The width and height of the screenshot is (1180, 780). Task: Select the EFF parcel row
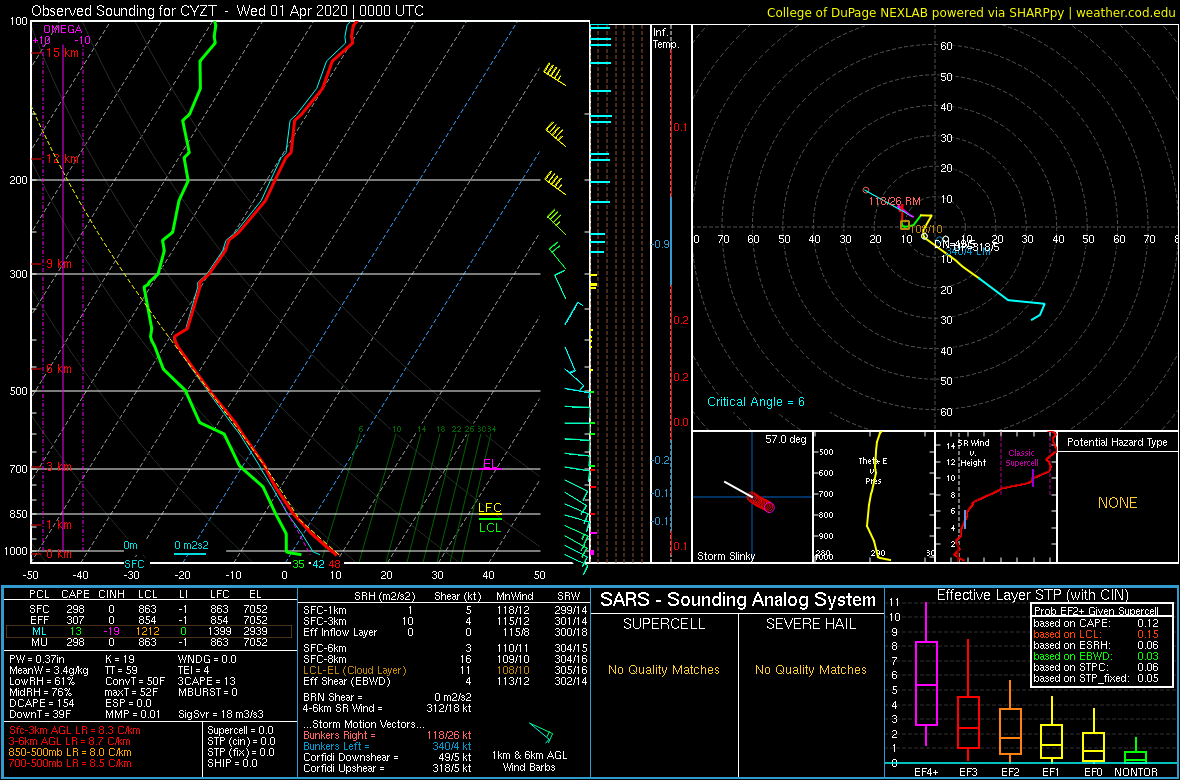point(150,620)
